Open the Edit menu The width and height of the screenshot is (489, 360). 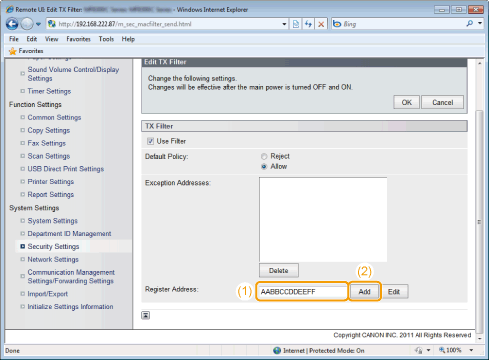point(32,39)
